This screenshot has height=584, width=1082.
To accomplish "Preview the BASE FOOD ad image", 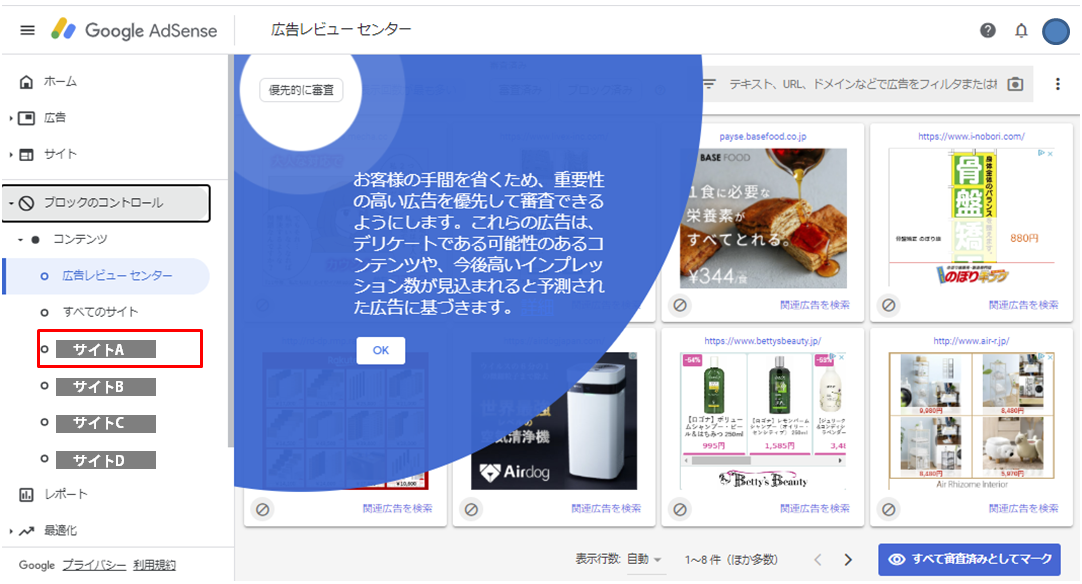I will click(763, 218).
